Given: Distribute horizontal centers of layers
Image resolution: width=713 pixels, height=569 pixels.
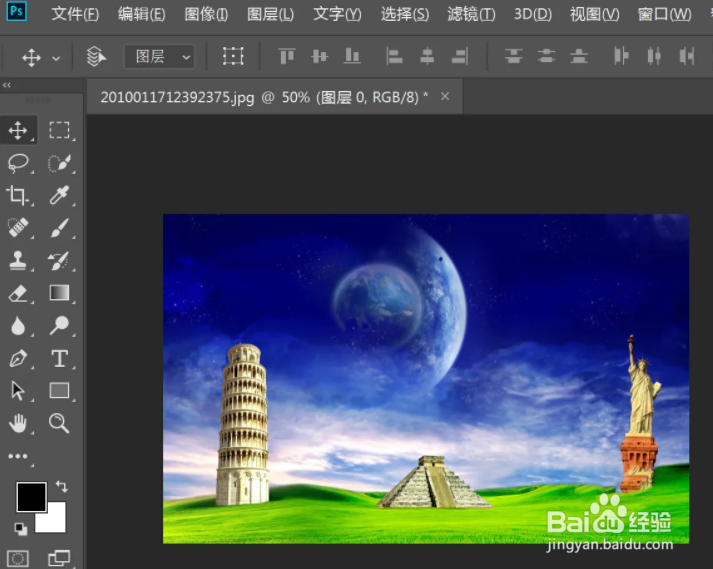Looking at the screenshot, I should 654,56.
